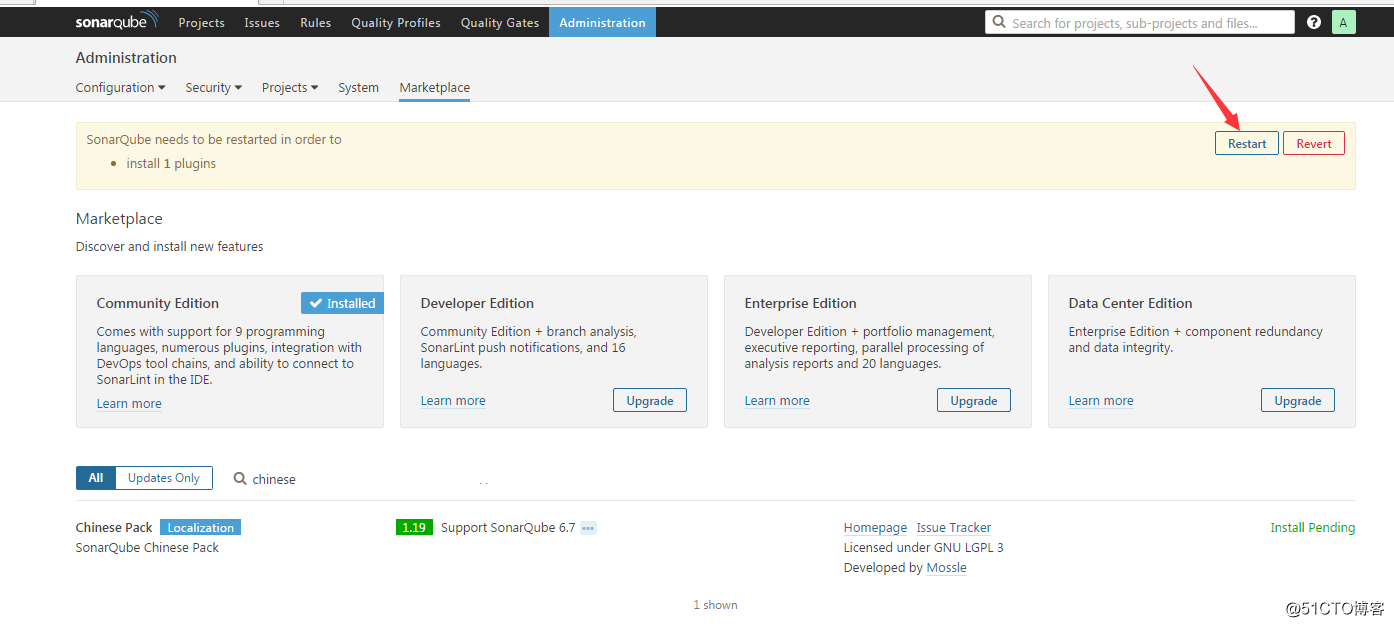Open Quality Gates
The width and height of the screenshot is (1394, 627).
500,22
